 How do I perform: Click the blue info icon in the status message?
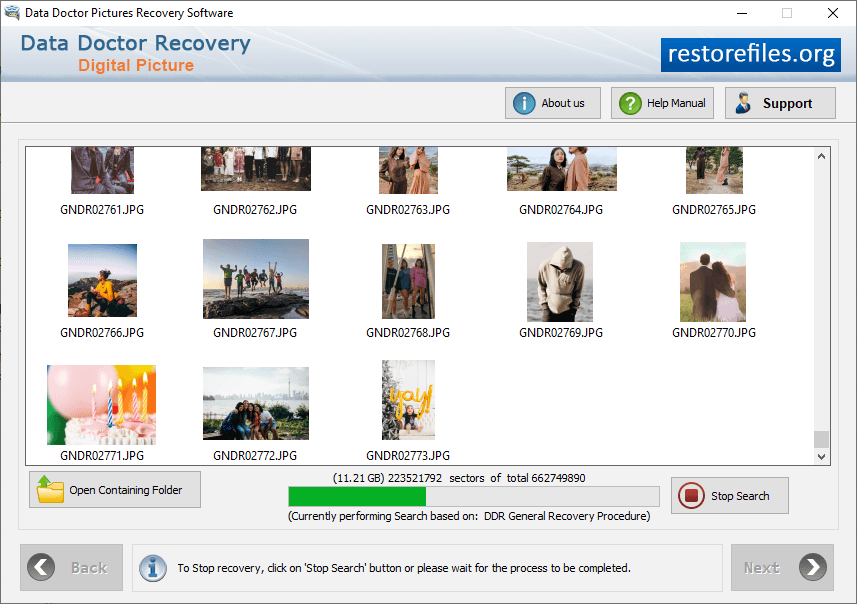(152, 568)
